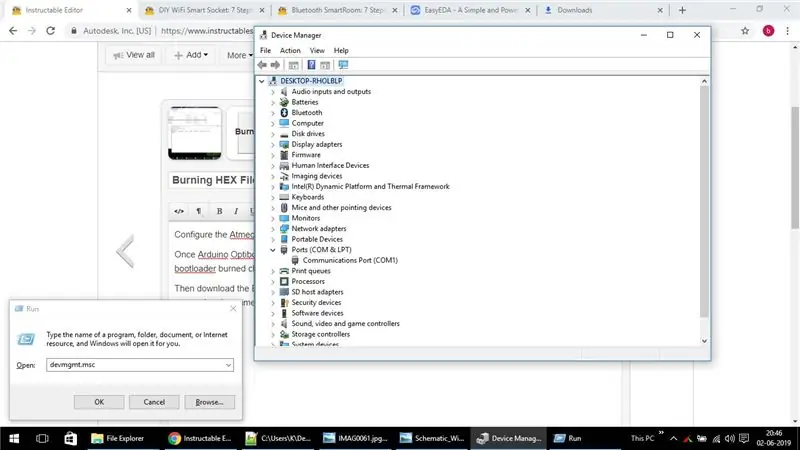Select the step thumbnail image in editor
Image resolution: width=800 pixels, height=450 pixels.
[x=195, y=133]
